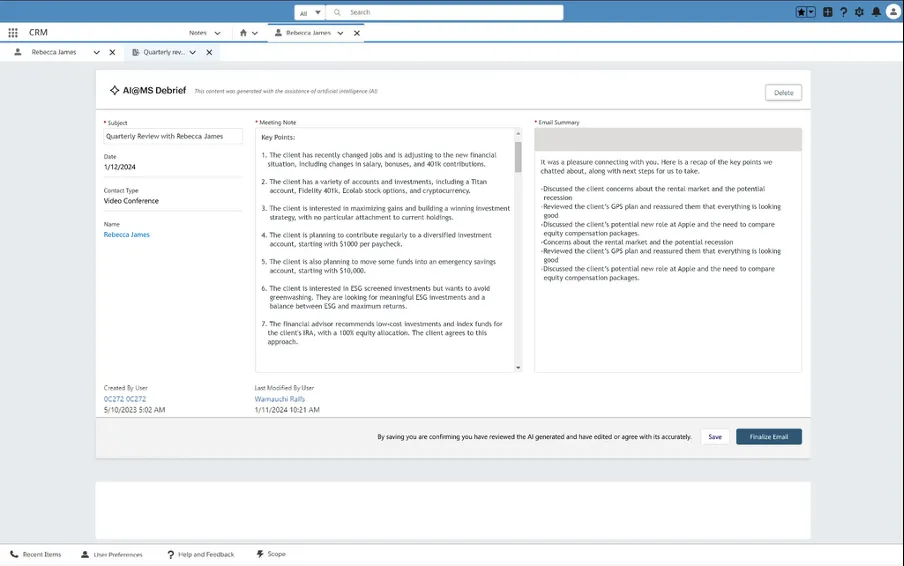Open Scope in the utility bar
This screenshot has height=566, width=904.
click(x=271, y=554)
